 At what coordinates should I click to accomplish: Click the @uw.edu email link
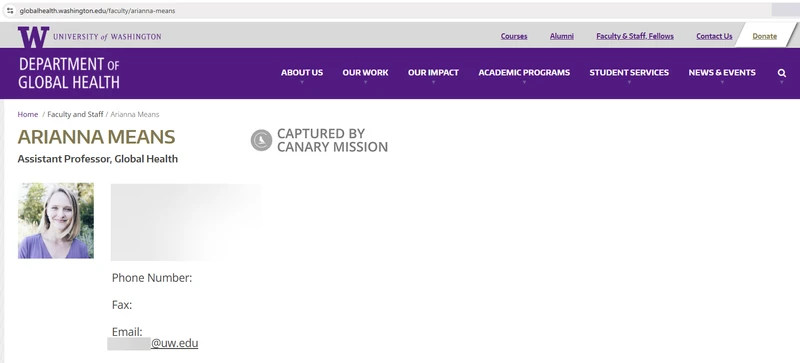[174, 343]
